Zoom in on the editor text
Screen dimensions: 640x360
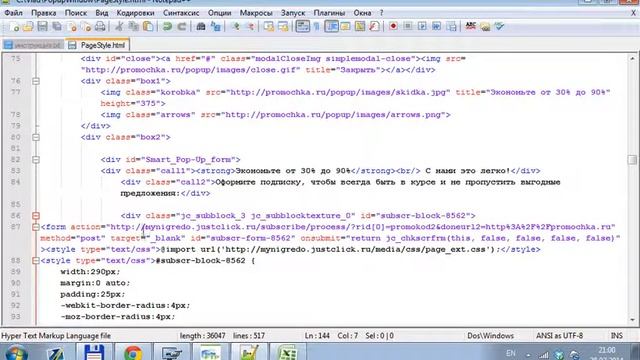pos(236,27)
